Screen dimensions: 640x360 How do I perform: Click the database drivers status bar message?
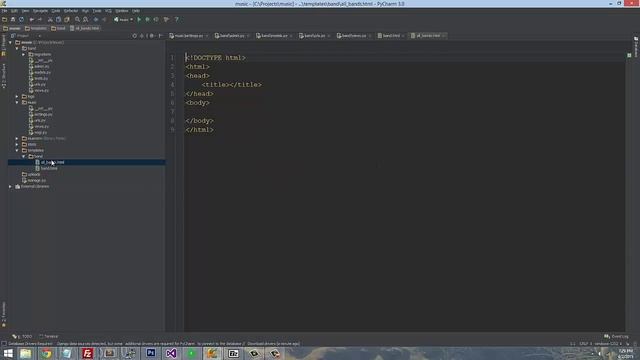point(154,344)
